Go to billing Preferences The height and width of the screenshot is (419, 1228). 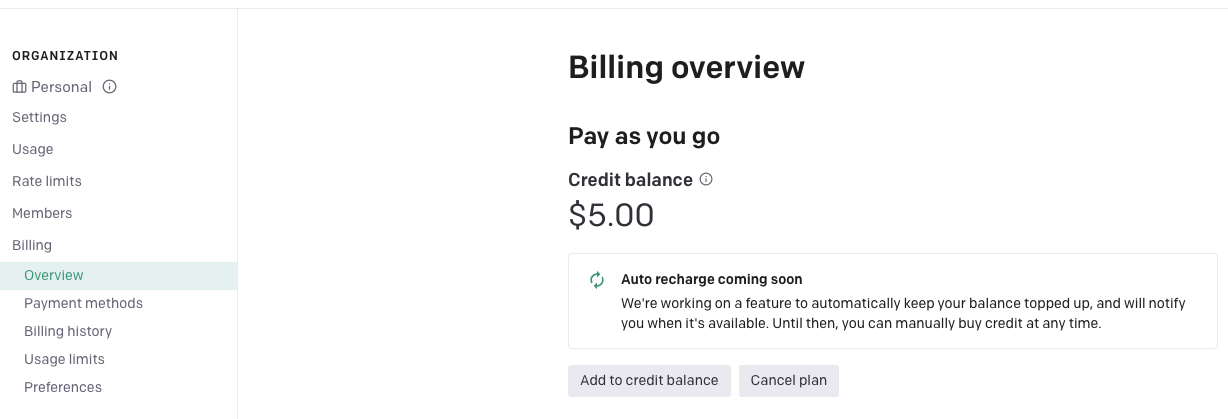click(x=63, y=387)
